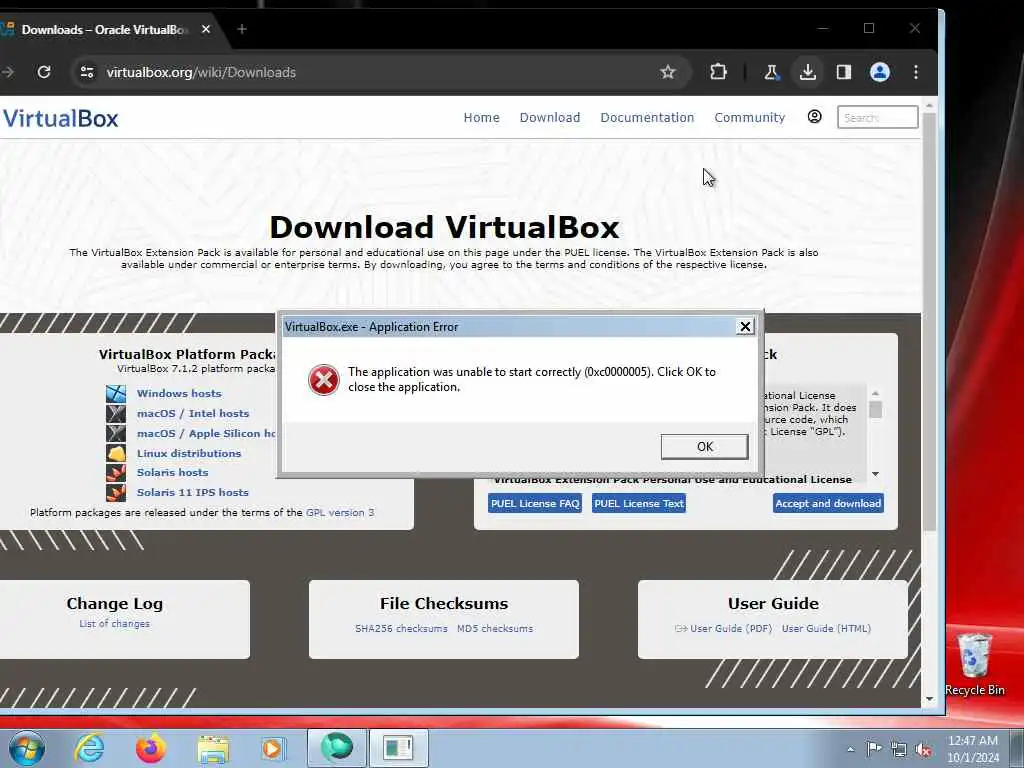The width and height of the screenshot is (1024, 768).
Task: Click the account icon on VirtualBox site
Action: pos(814,117)
